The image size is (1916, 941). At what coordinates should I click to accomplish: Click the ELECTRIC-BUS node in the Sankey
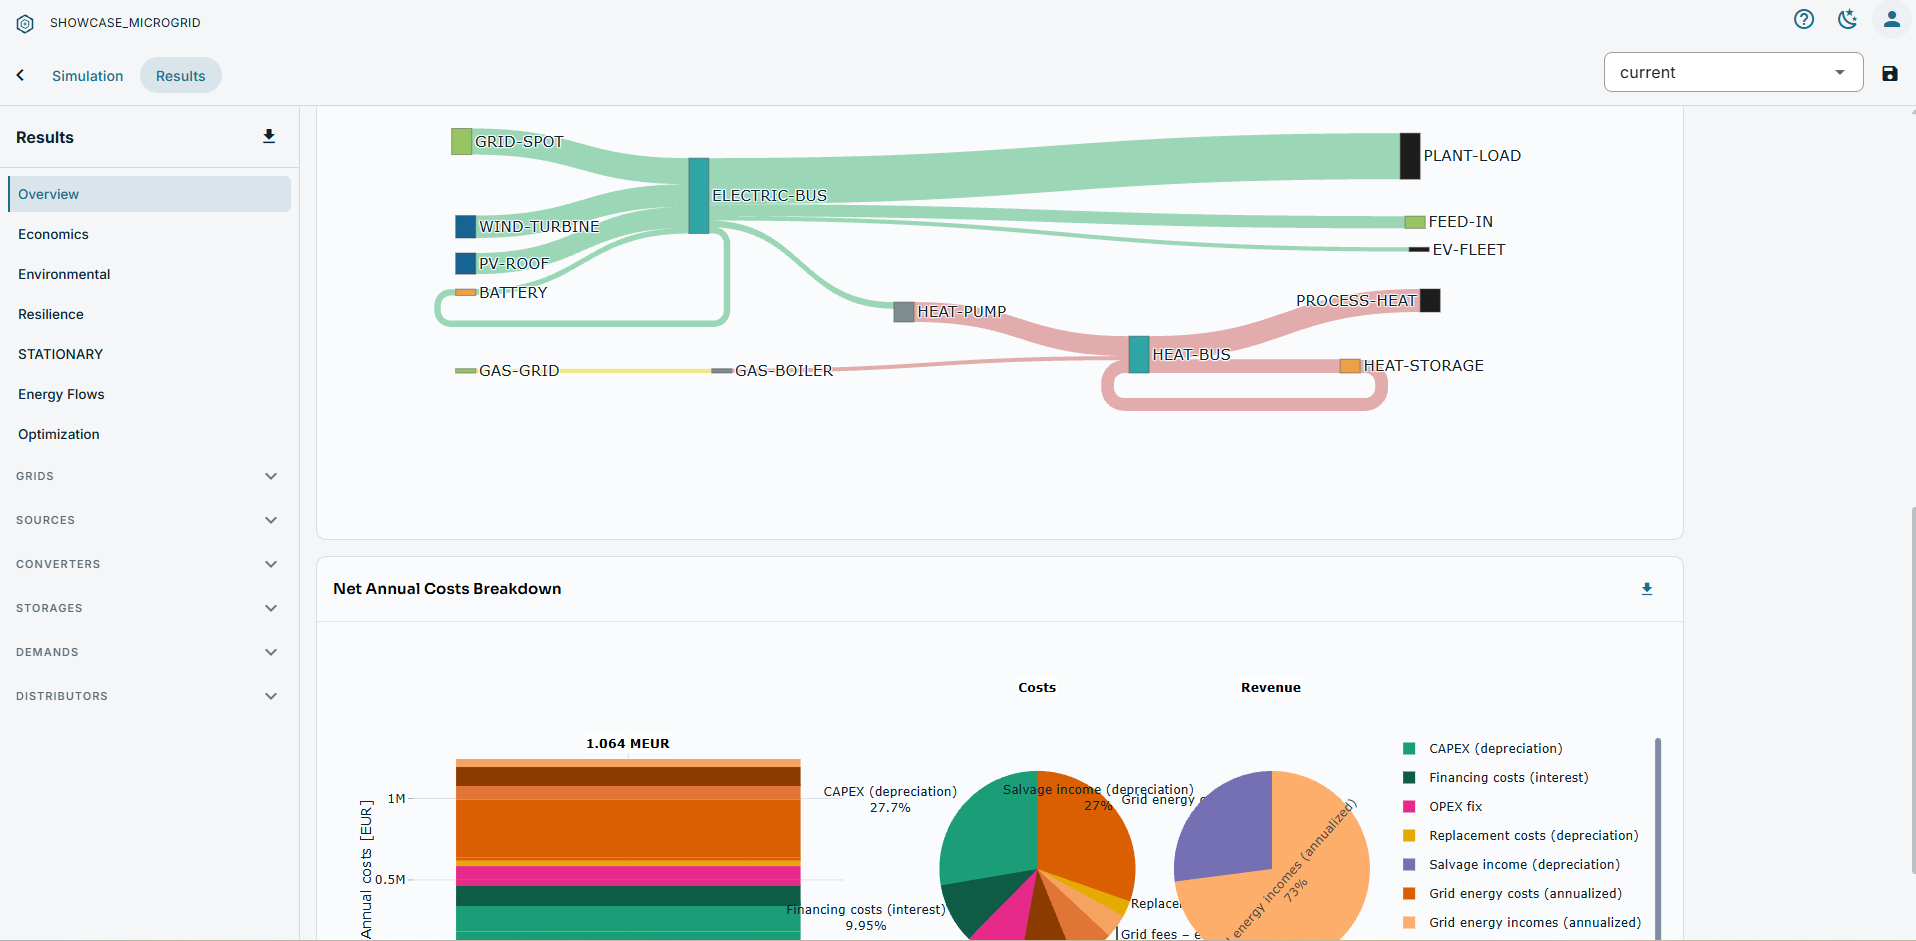tap(699, 196)
